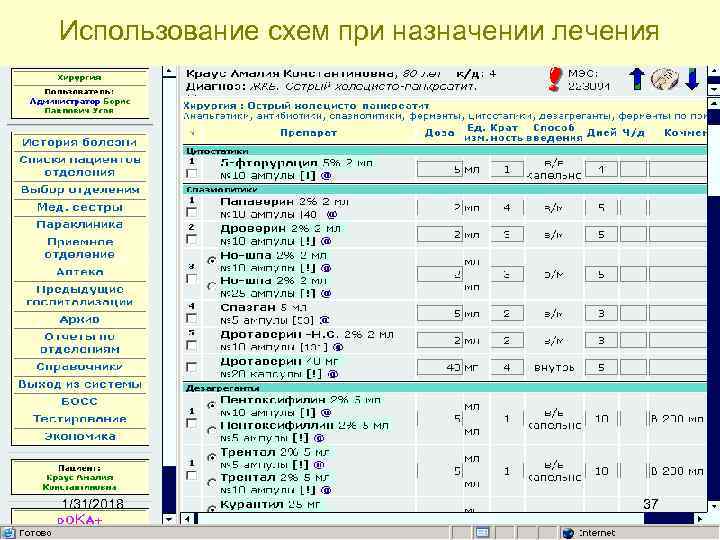Open Отчеты по отделениям link
The height and width of the screenshot is (540, 720).
click(x=79, y=343)
